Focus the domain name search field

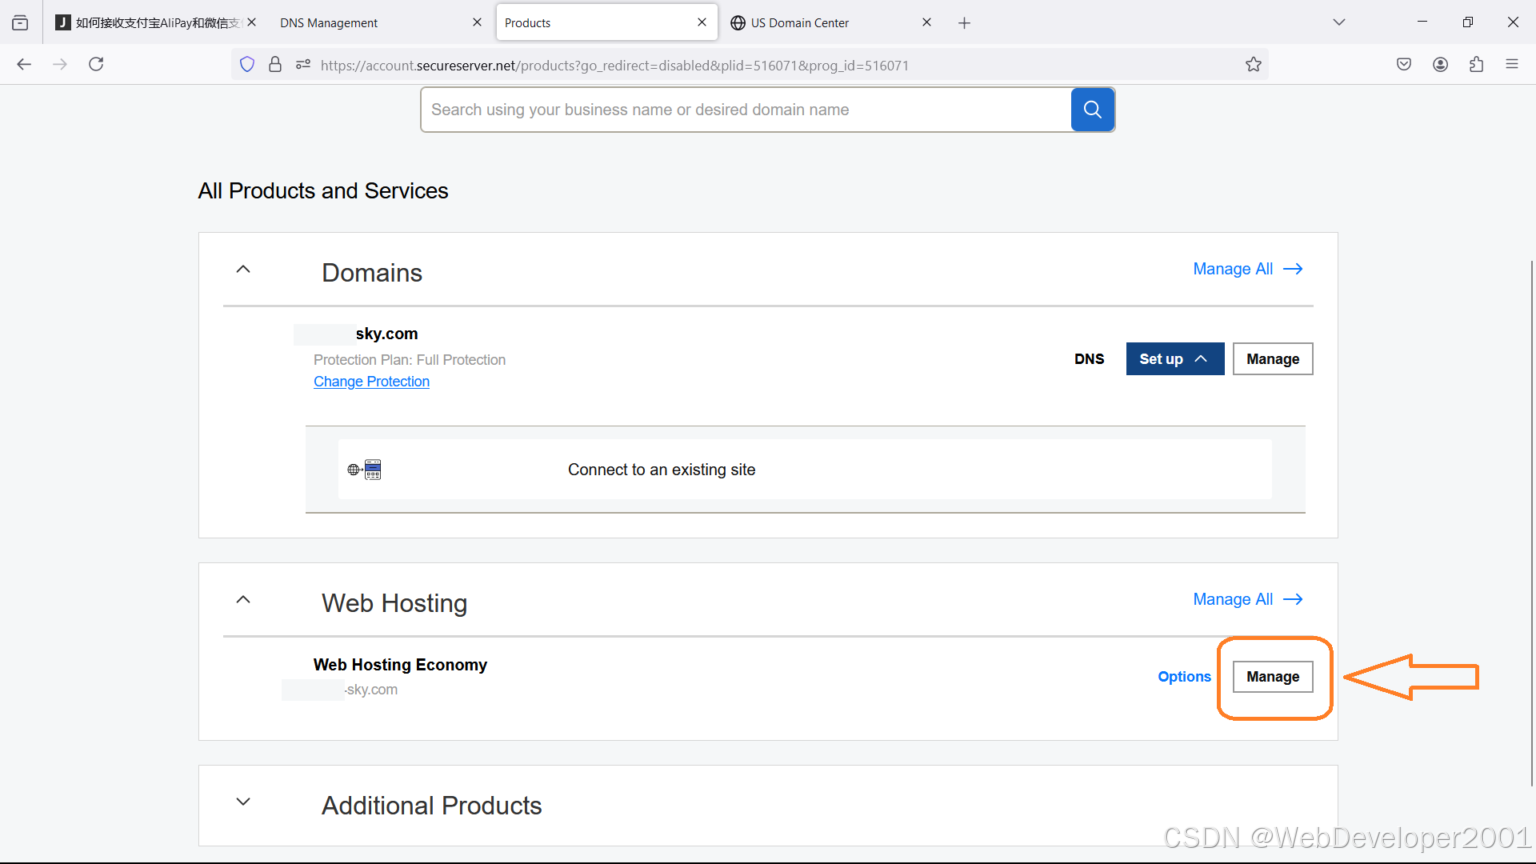point(745,110)
